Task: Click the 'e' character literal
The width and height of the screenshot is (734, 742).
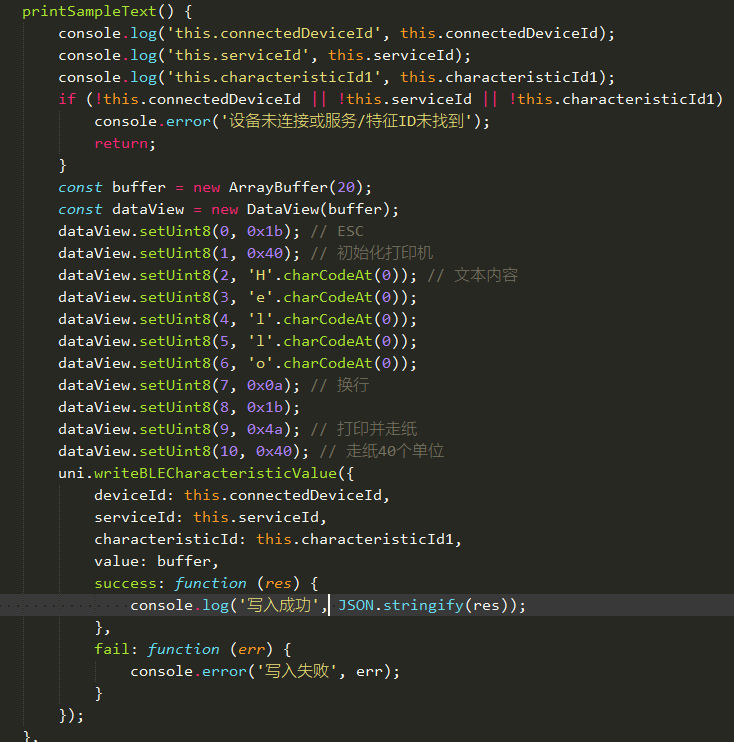Action: 260,297
